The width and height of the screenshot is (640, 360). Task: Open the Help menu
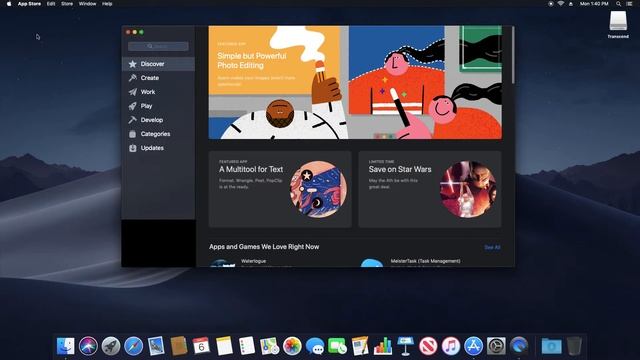tap(107, 4)
